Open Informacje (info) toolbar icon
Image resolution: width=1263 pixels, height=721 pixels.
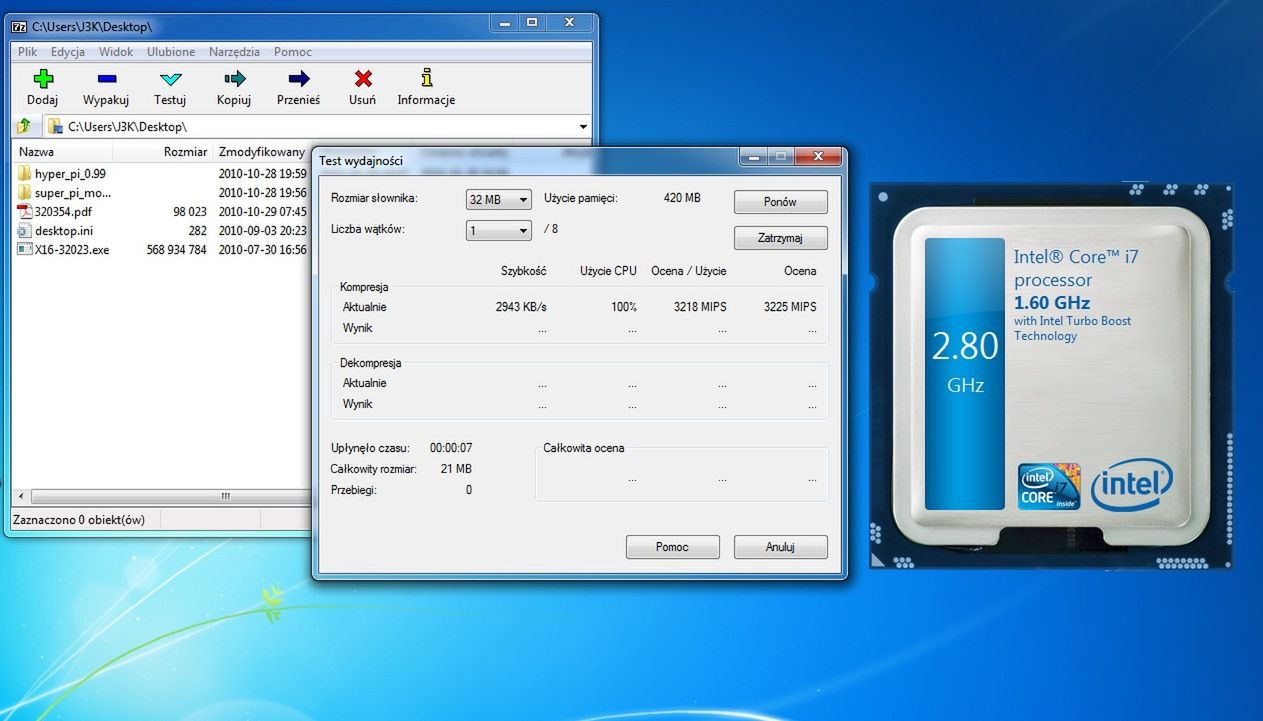pos(427,77)
